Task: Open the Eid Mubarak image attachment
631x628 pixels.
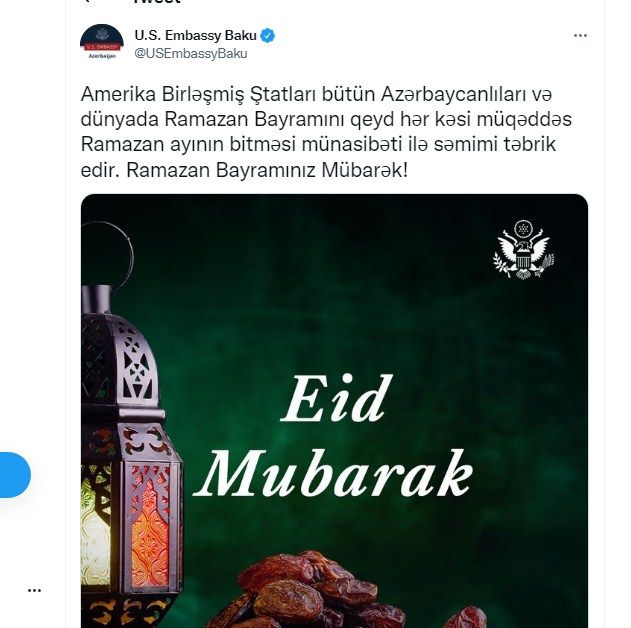Action: [x=334, y=411]
